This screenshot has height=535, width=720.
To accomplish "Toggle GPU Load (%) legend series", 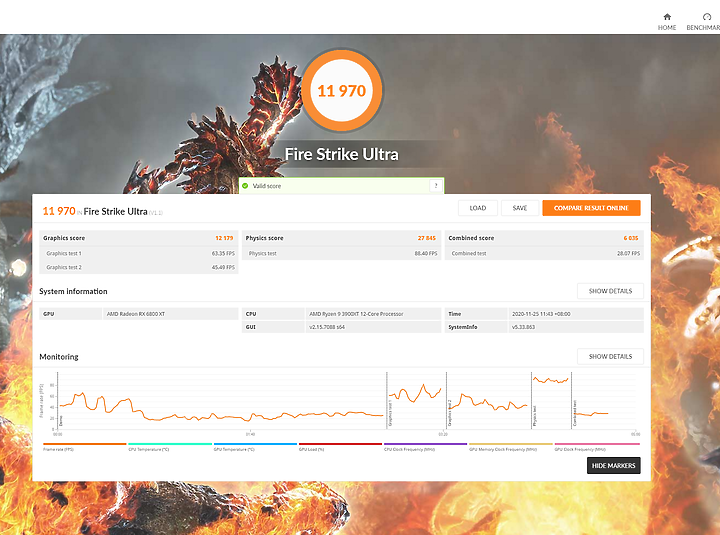I will tap(340, 447).
